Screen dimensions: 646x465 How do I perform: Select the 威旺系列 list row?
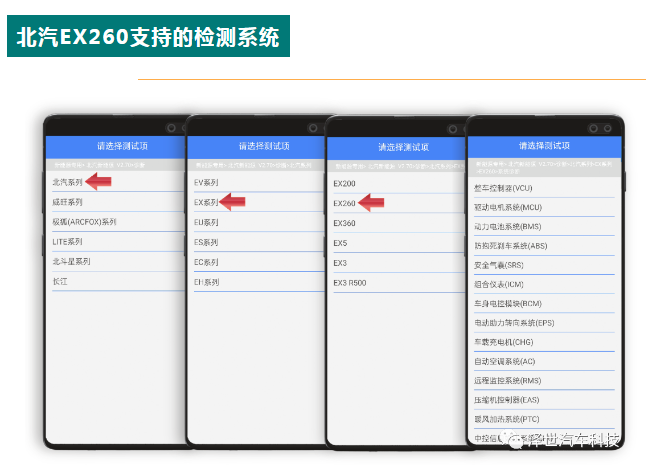(115, 202)
